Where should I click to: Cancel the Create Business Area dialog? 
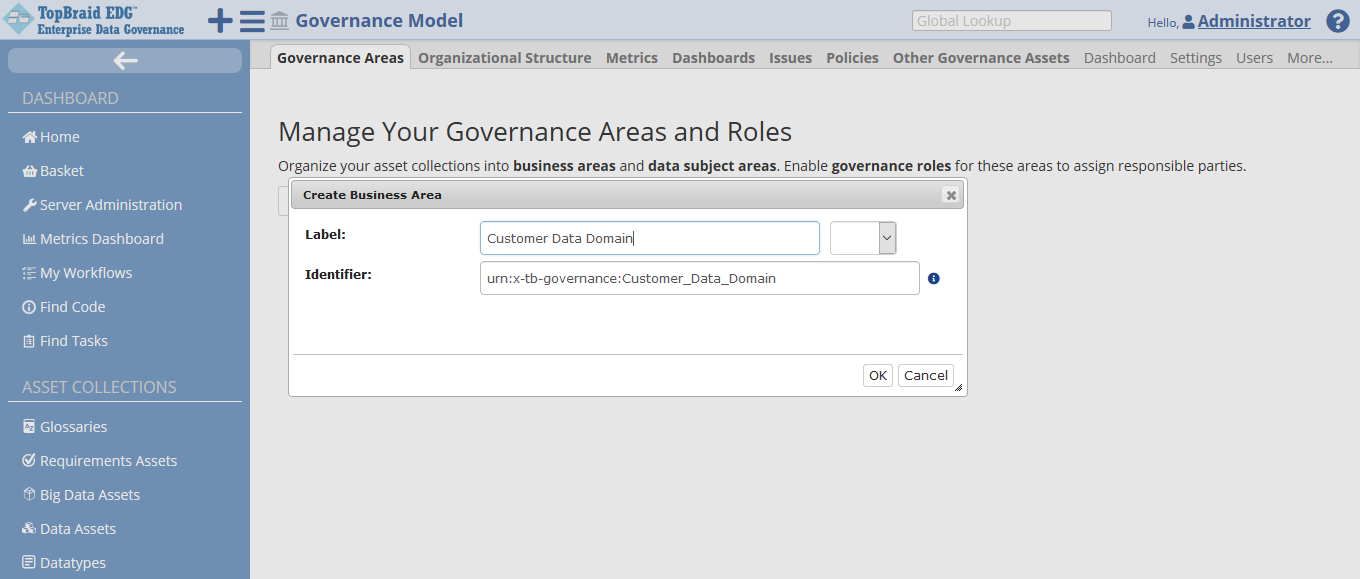[925, 375]
